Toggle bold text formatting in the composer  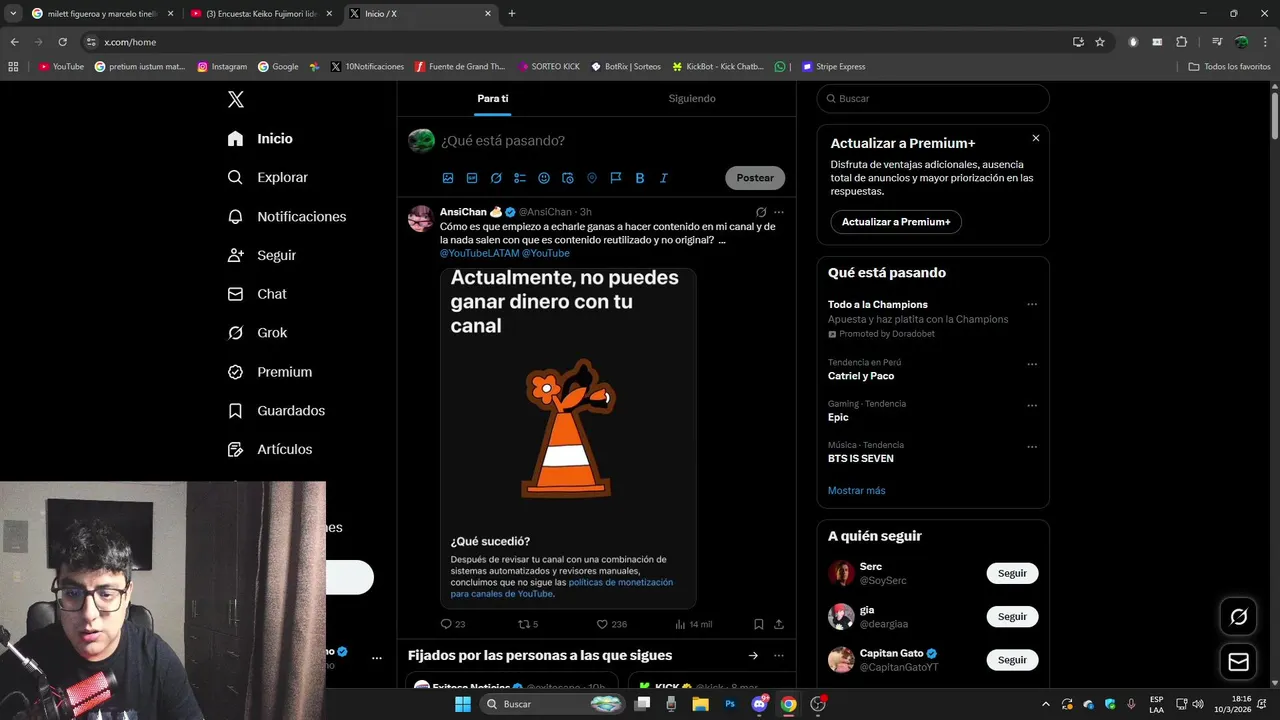(x=640, y=178)
